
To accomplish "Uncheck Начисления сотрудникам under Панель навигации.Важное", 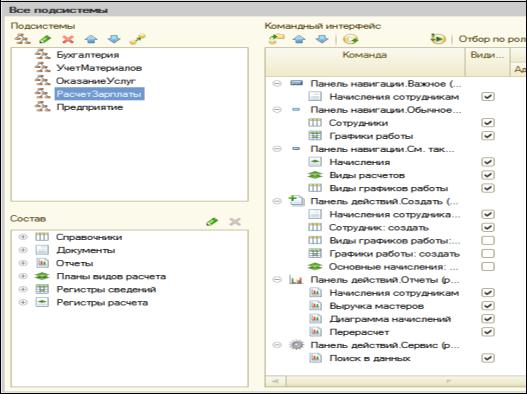I will pyautogui.click(x=488, y=96).
